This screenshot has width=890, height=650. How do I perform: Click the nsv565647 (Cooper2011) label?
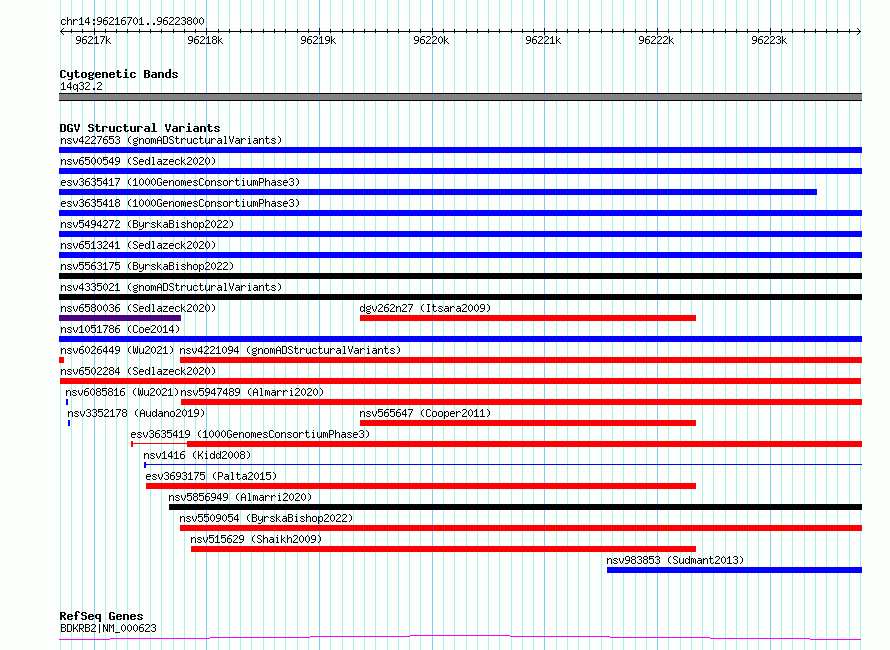click(x=425, y=413)
